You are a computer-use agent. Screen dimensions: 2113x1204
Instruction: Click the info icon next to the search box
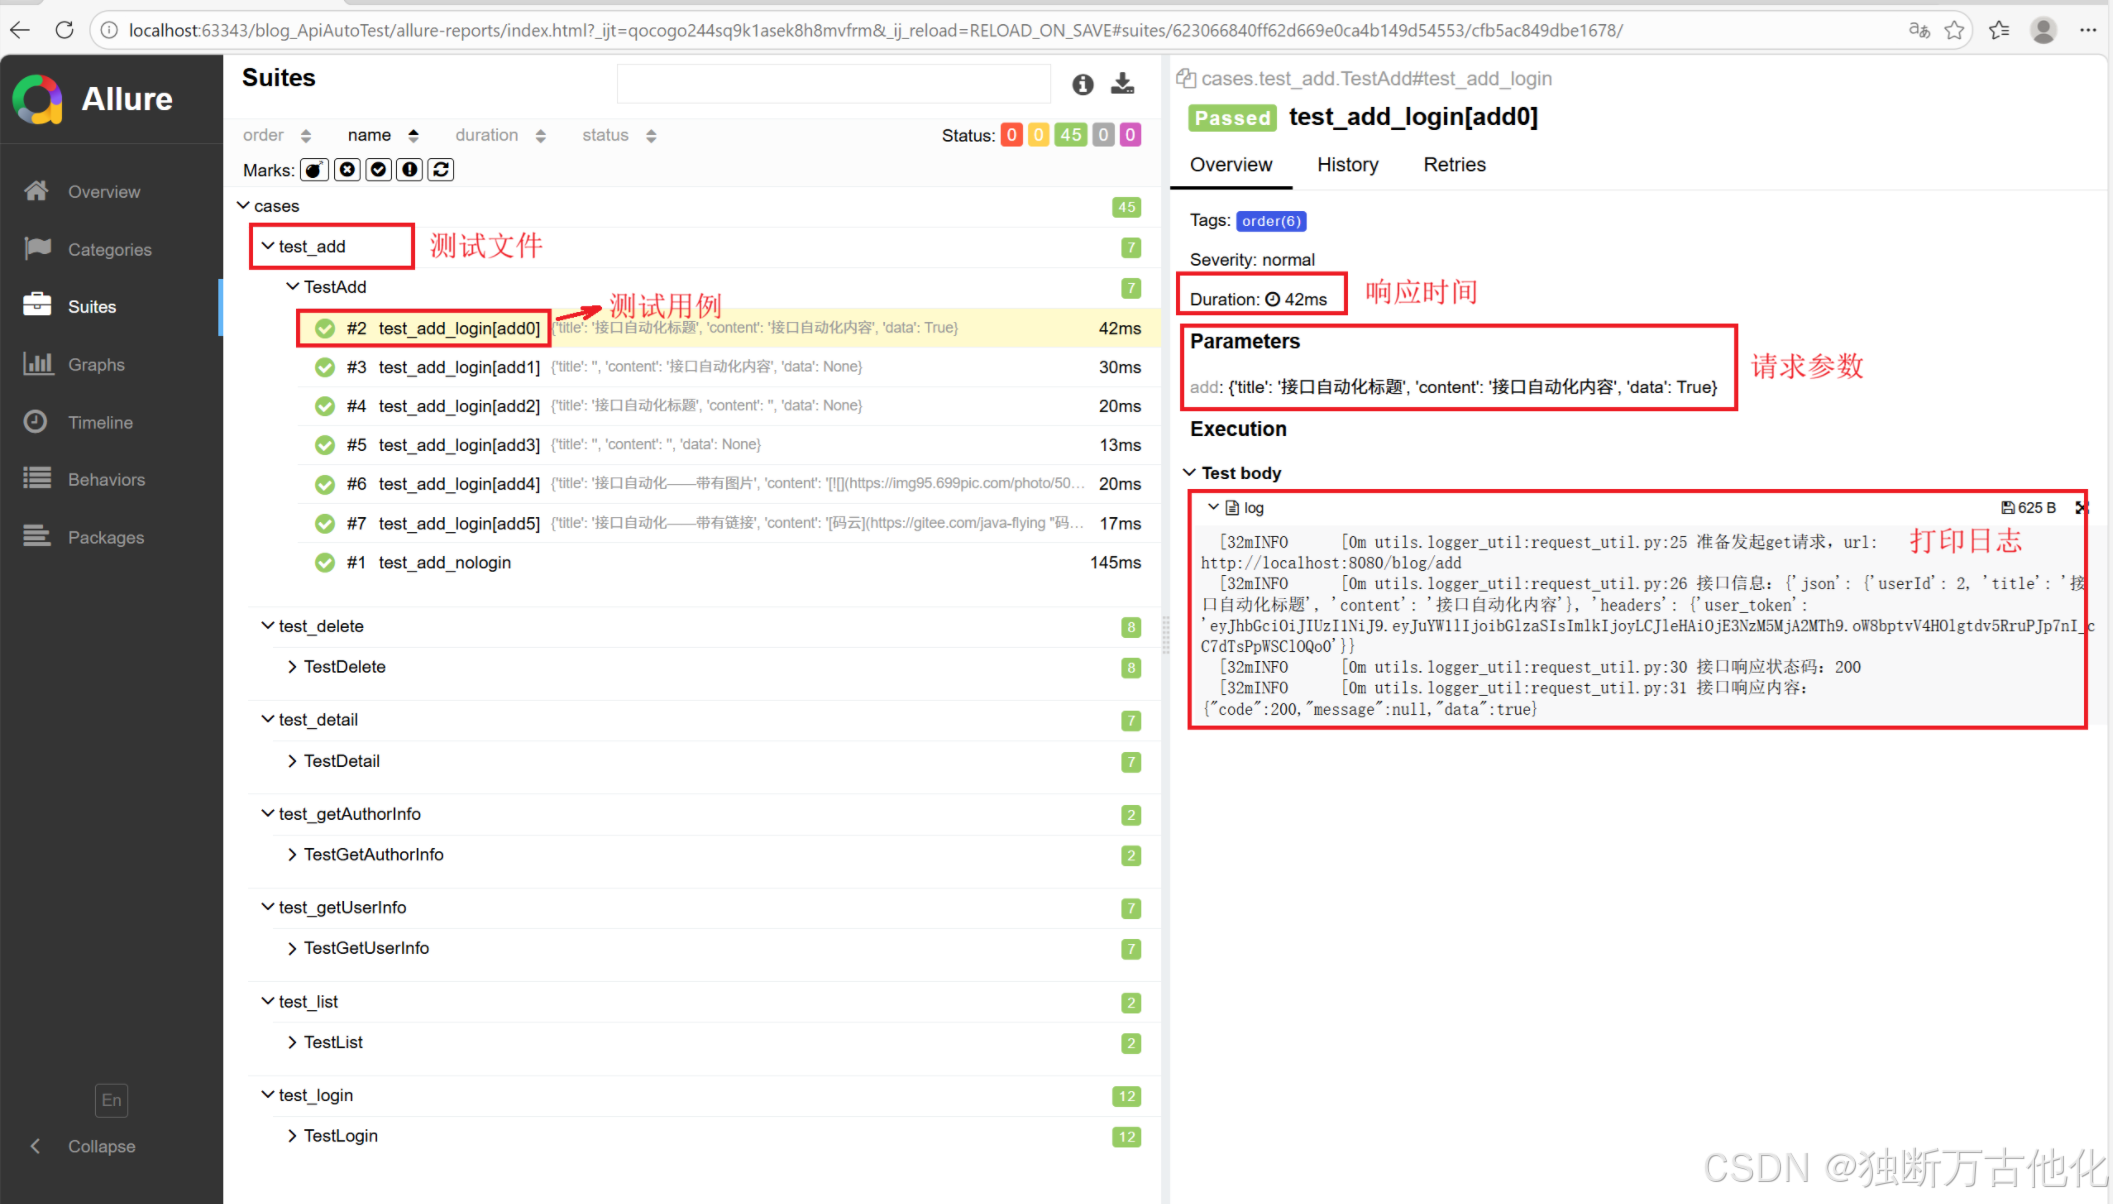click(1083, 85)
